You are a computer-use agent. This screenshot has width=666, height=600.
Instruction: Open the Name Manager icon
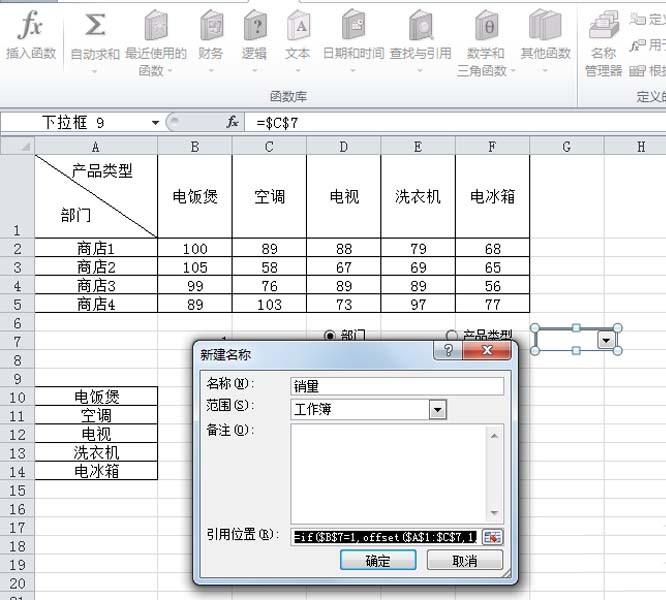coord(603,27)
